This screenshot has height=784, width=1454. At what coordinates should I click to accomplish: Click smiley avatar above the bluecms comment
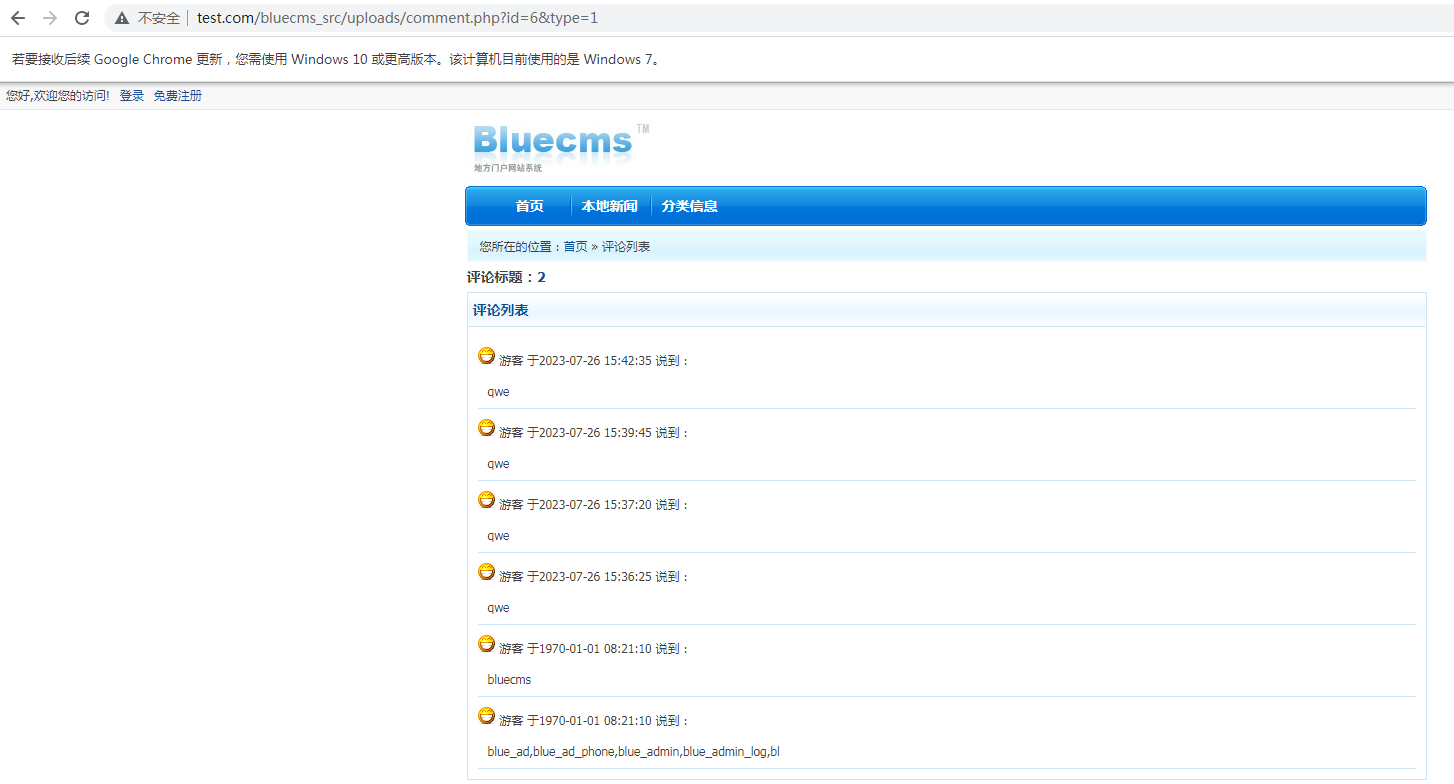[x=486, y=643]
